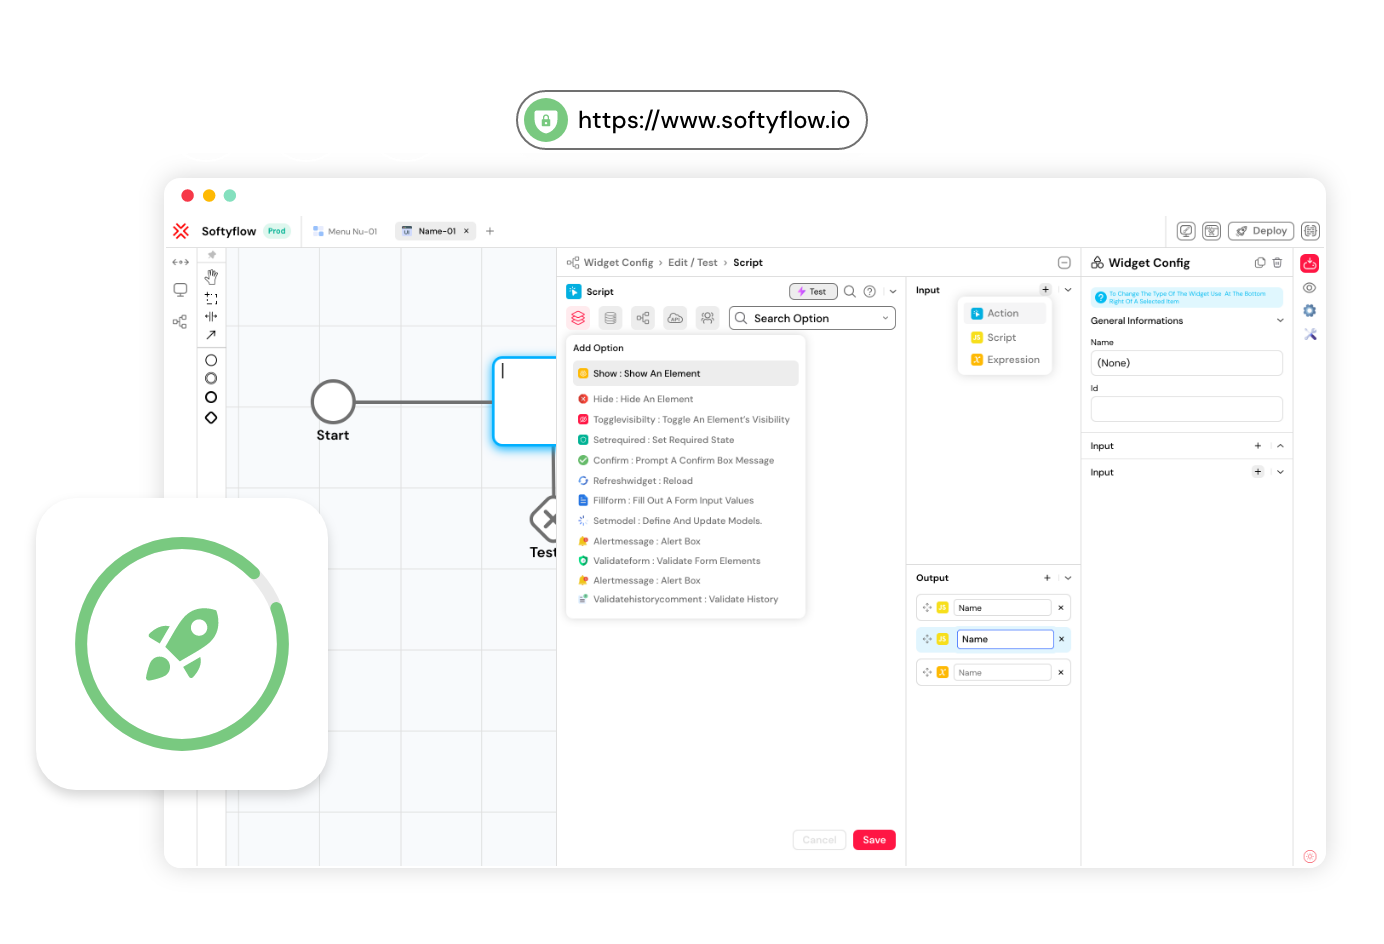Expand the Script header chevron
The image size is (1384, 944).
coord(893,292)
